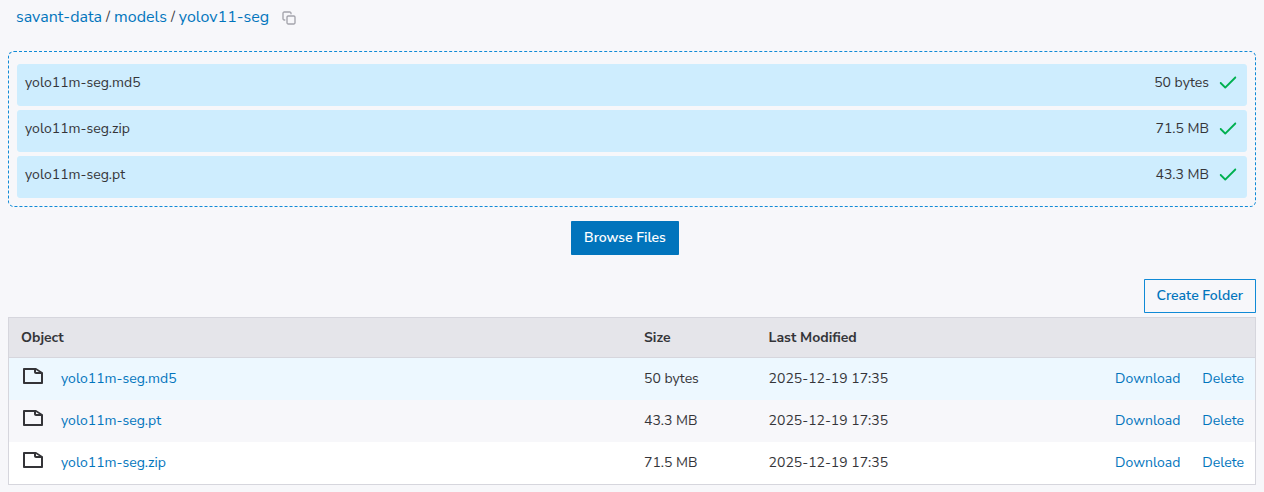
Task: Open the yolo11m-seg.md5 object link
Action: click(x=118, y=379)
